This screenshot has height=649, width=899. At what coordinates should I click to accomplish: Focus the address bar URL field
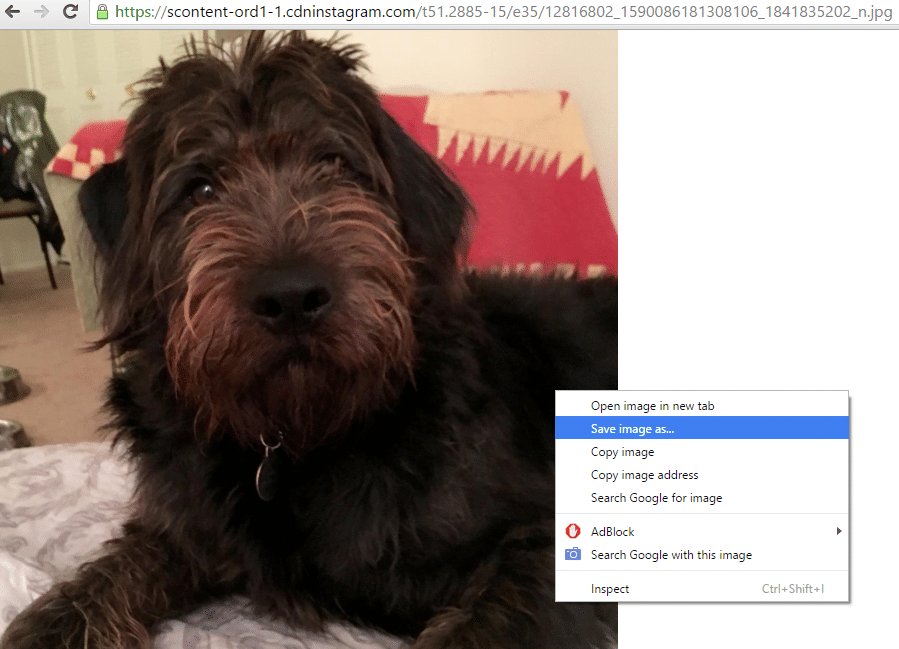[495, 12]
